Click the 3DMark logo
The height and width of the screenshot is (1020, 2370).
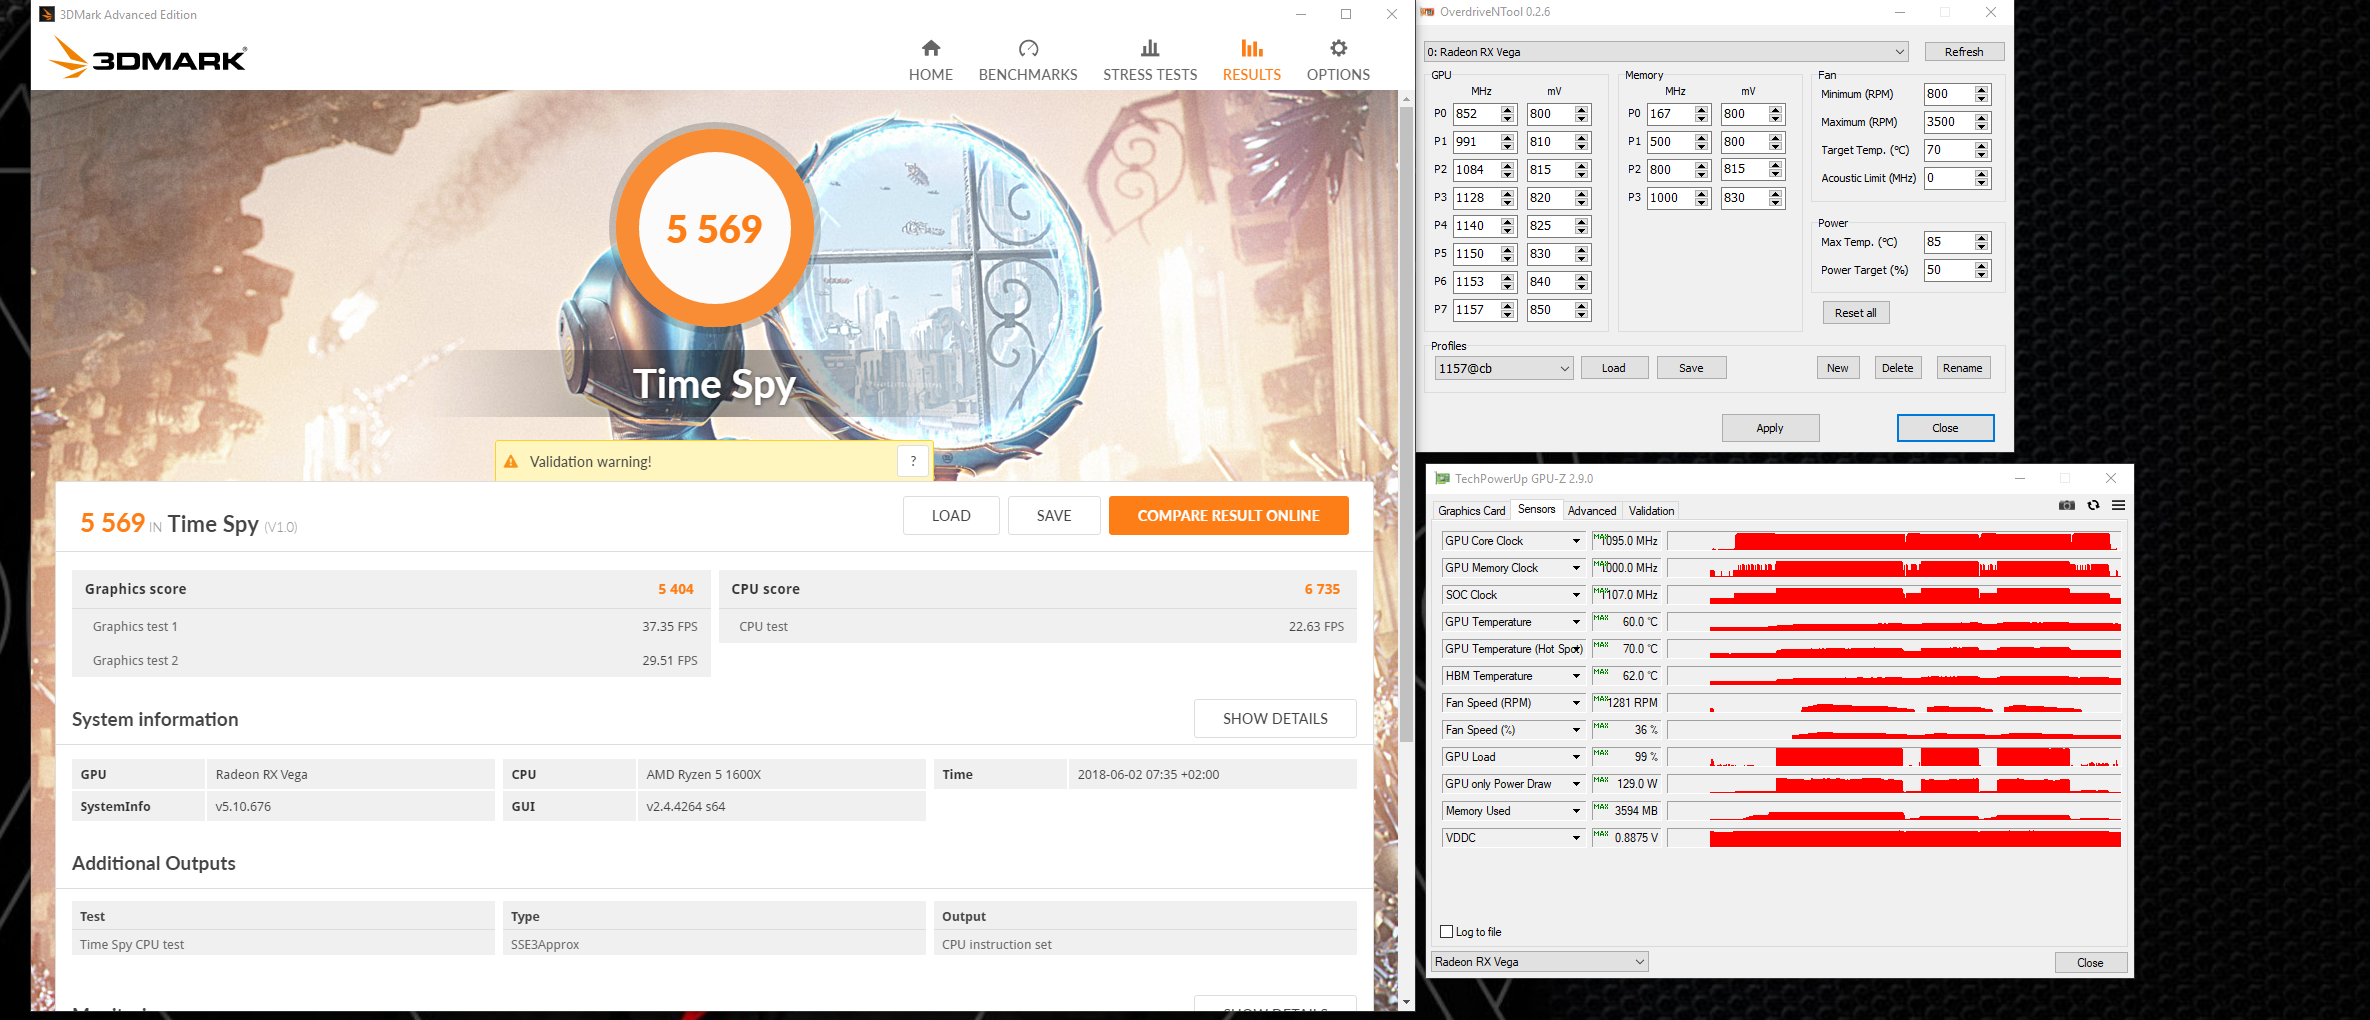148,58
